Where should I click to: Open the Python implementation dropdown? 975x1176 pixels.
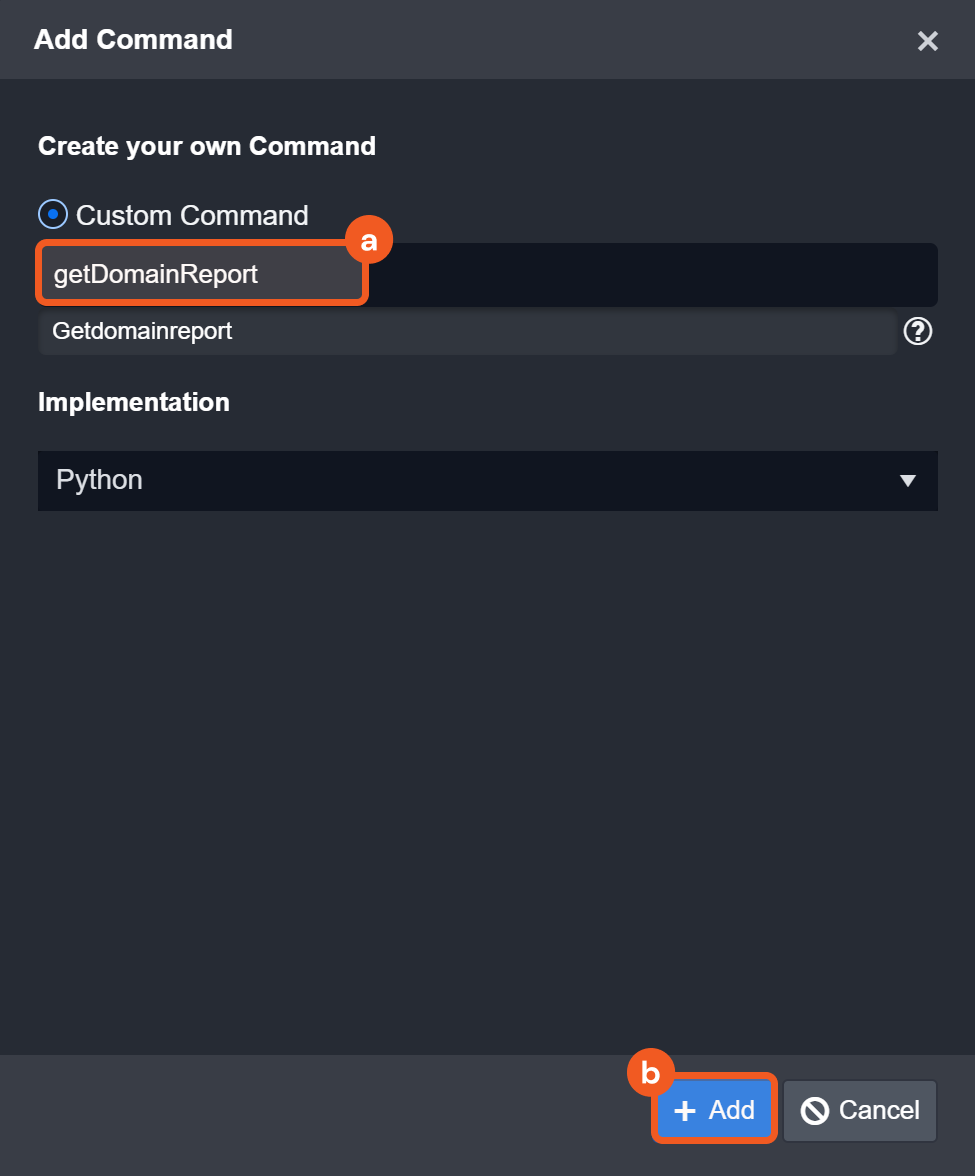click(487, 481)
